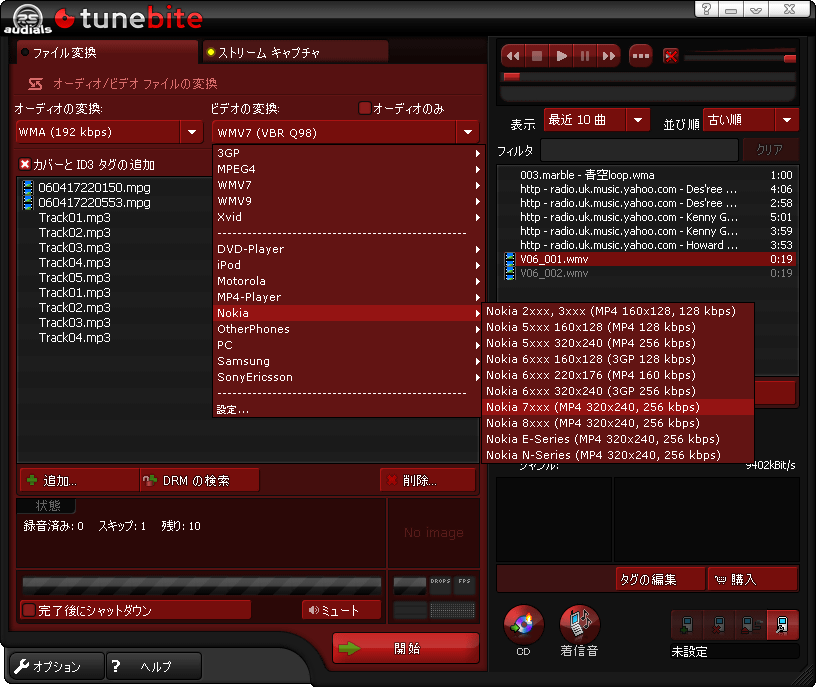Expand the 3GP submenu

coord(348,153)
